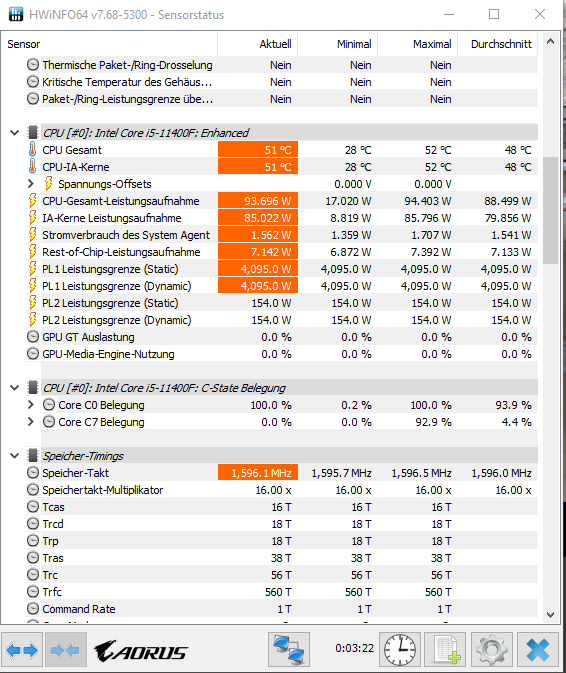This screenshot has width=566, height=673.
Task: Collapse the Intel Core i5-11400F Enhanced group
Action: click(x=15, y=133)
